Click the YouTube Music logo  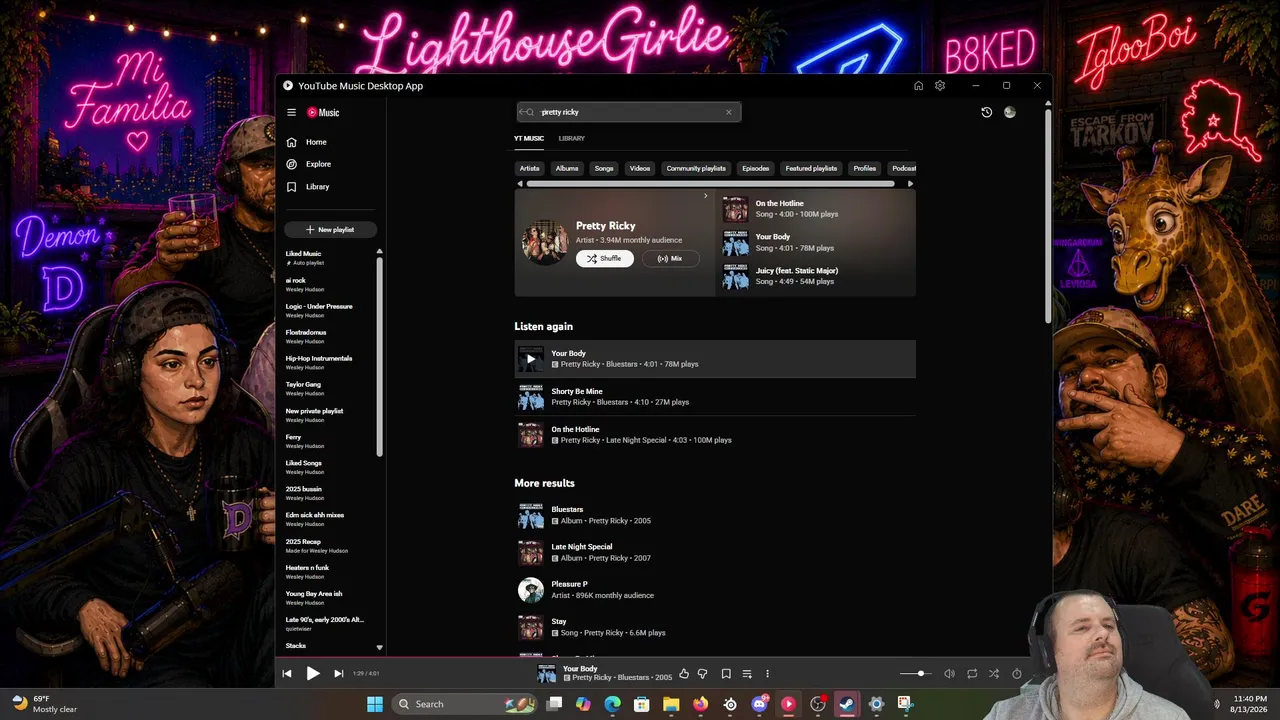tap(323, 113)
